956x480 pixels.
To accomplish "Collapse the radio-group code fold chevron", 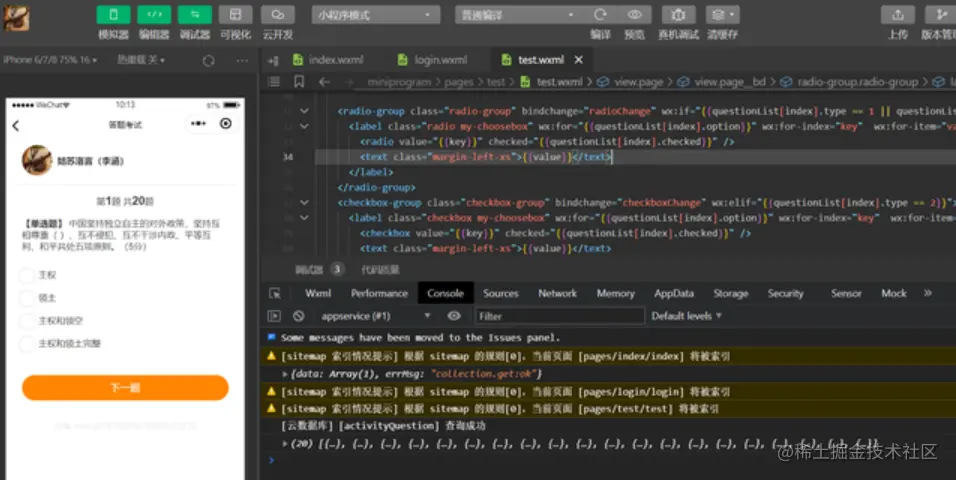I will click(x=304, y=111).
